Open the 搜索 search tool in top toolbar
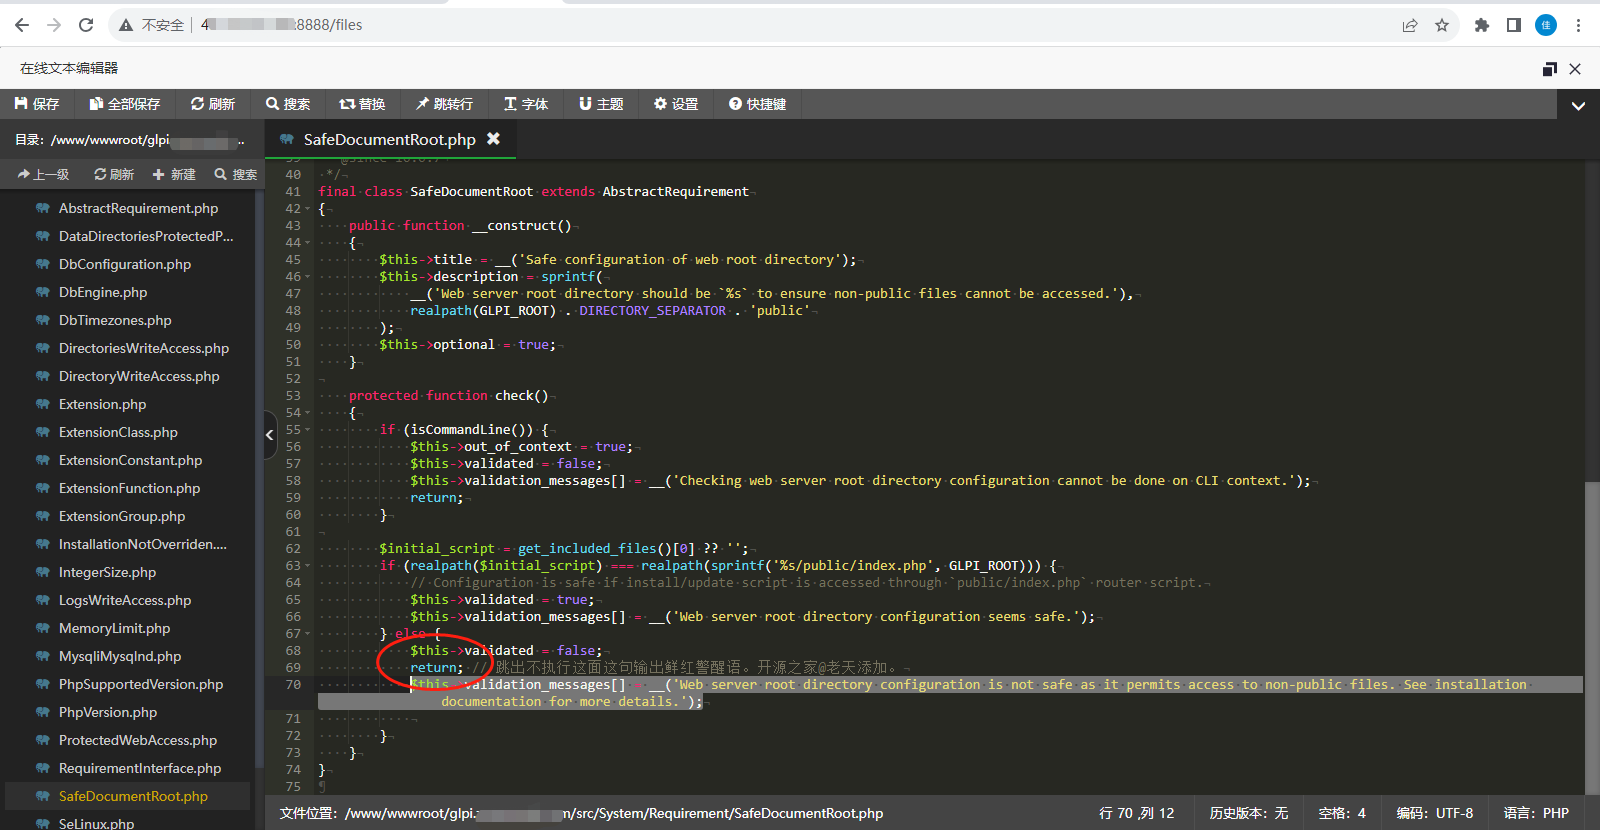The image size is (1600, 830). pos(288,104)
